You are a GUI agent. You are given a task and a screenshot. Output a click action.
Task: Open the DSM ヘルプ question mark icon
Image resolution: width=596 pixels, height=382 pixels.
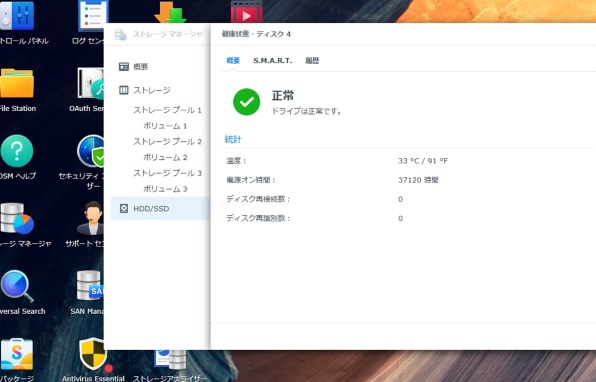point(17,151)
